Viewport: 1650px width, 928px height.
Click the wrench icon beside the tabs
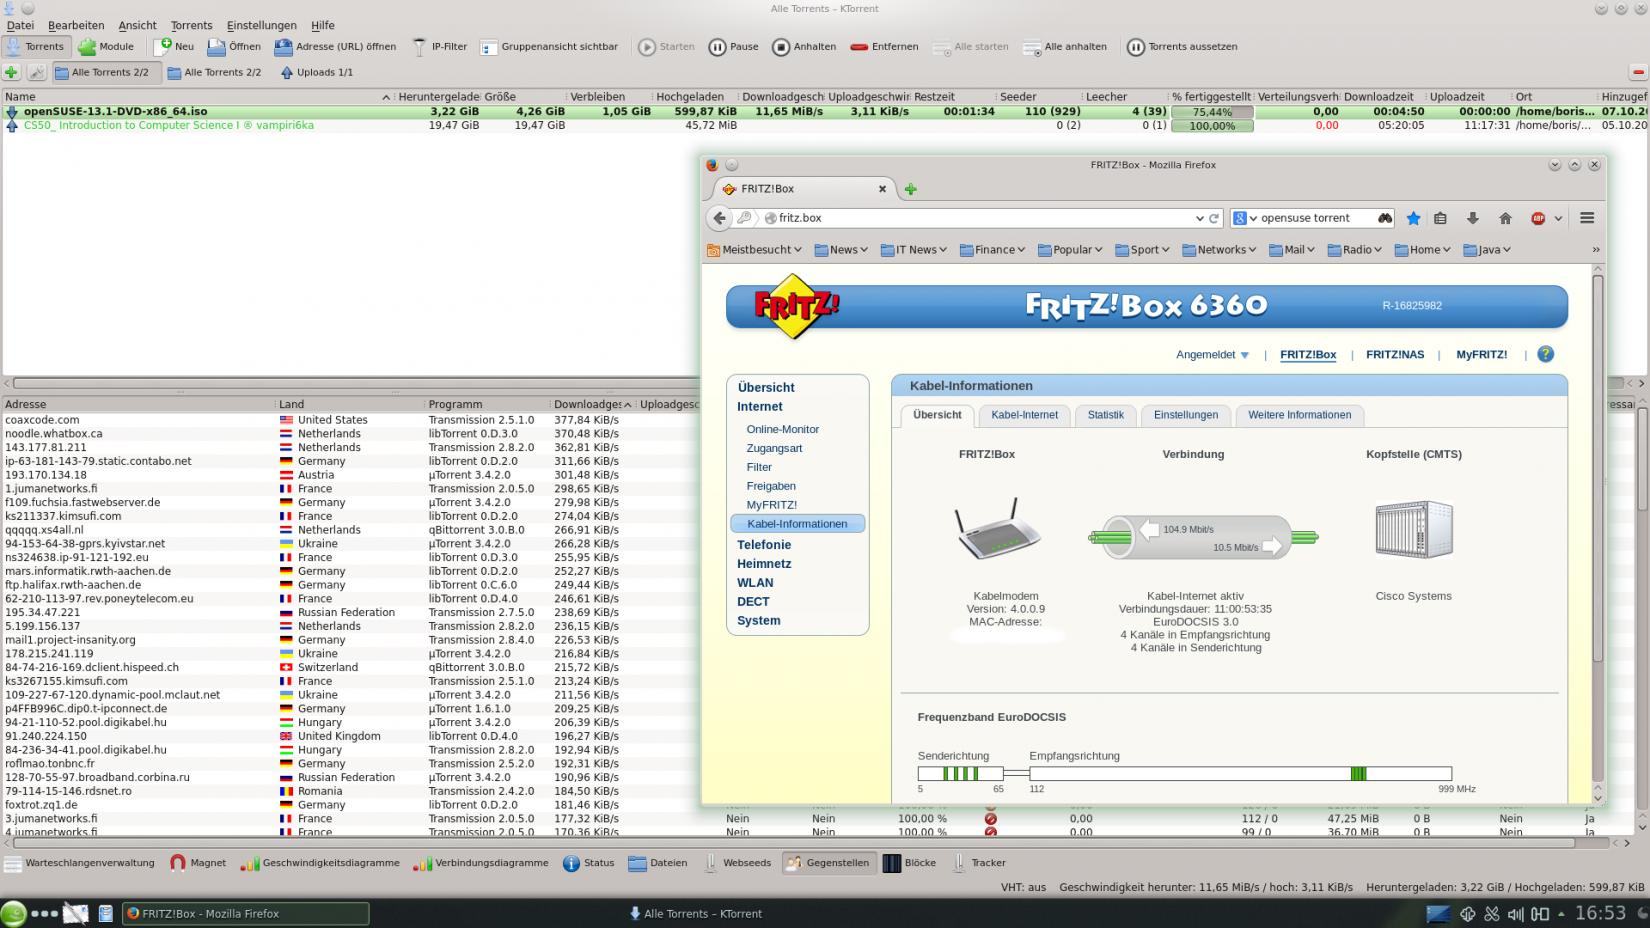click(x=37, y=72)
